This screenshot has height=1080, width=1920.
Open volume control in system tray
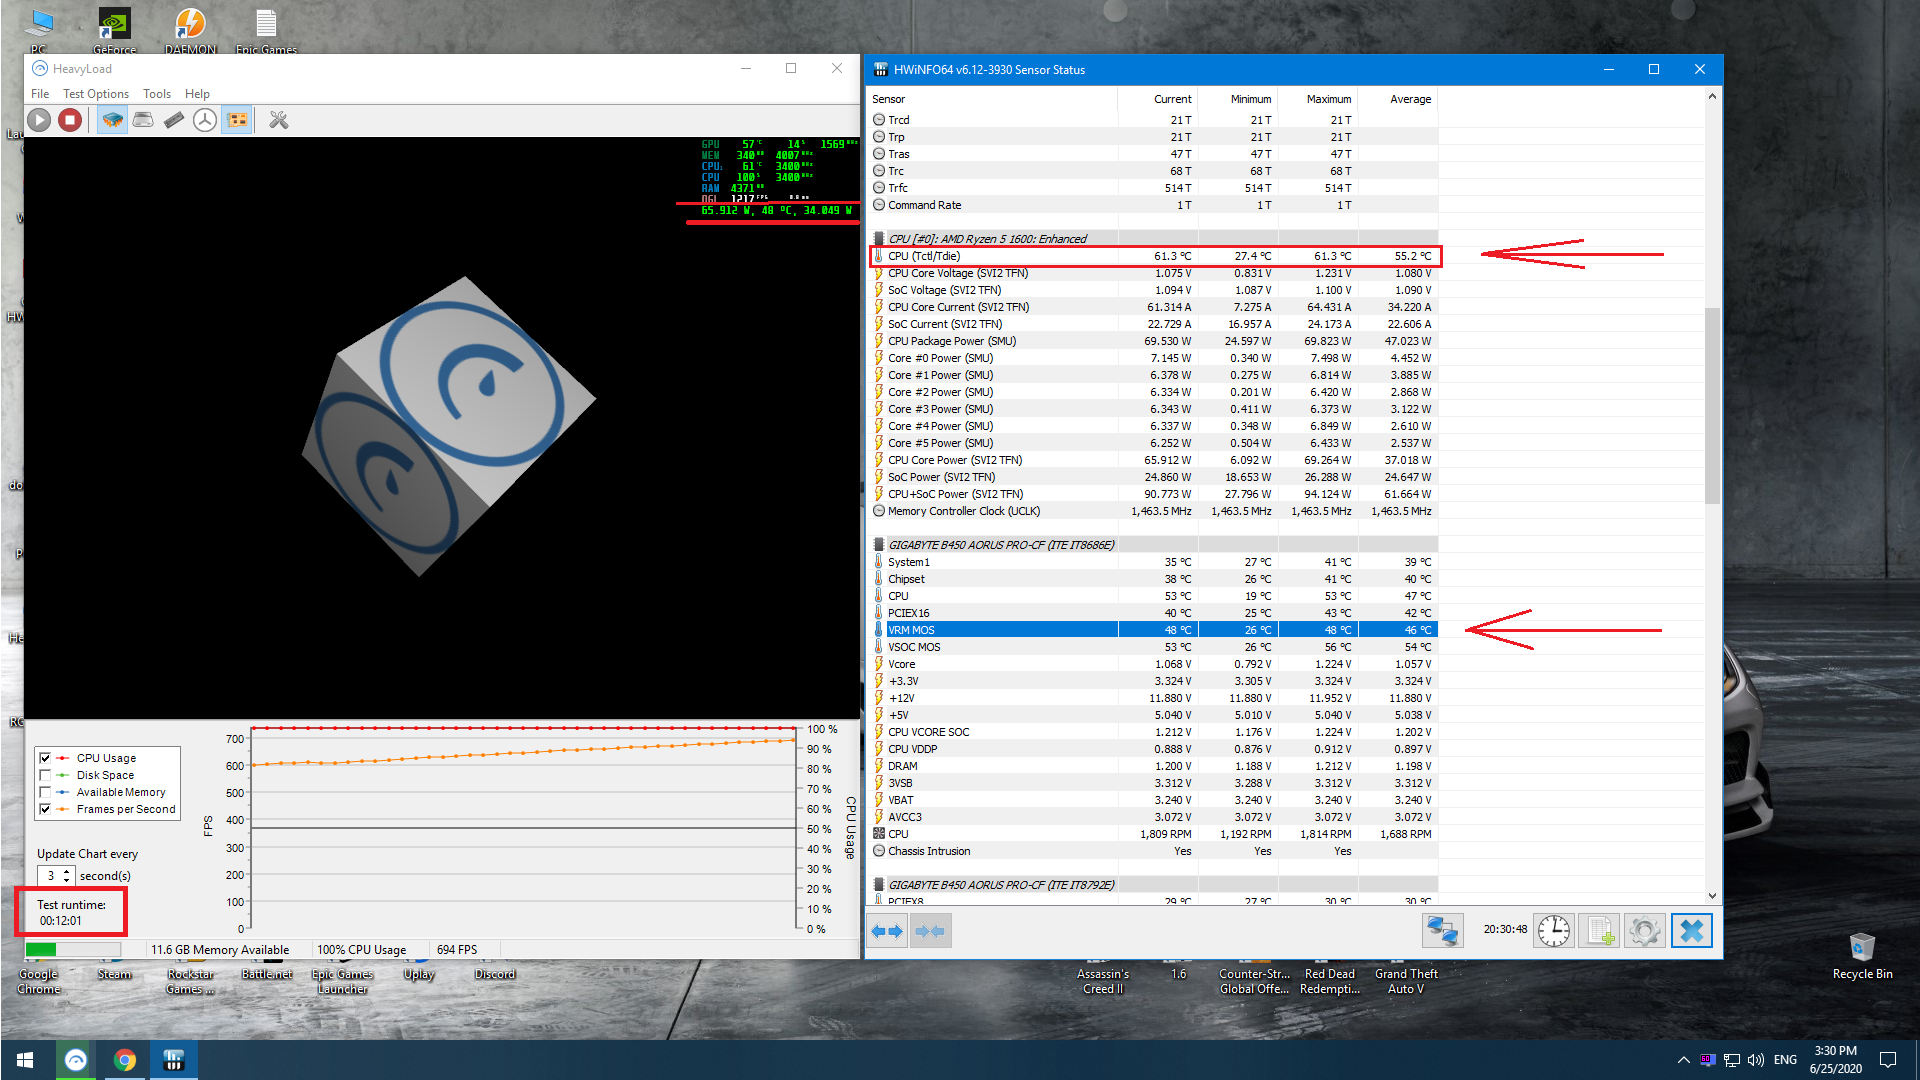pyautogui.click(x=1756, y=1060)
